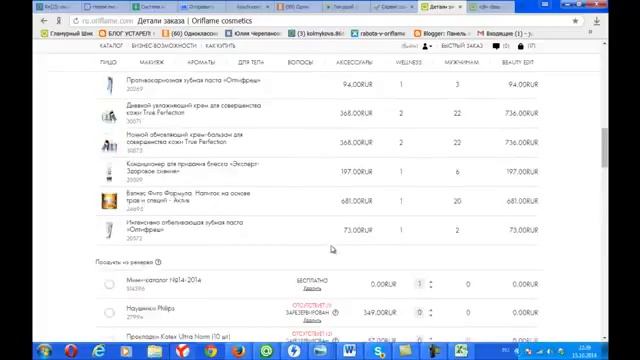Open the 'ЛИЦО' category menu
The image size is (640, 360).
108,62
